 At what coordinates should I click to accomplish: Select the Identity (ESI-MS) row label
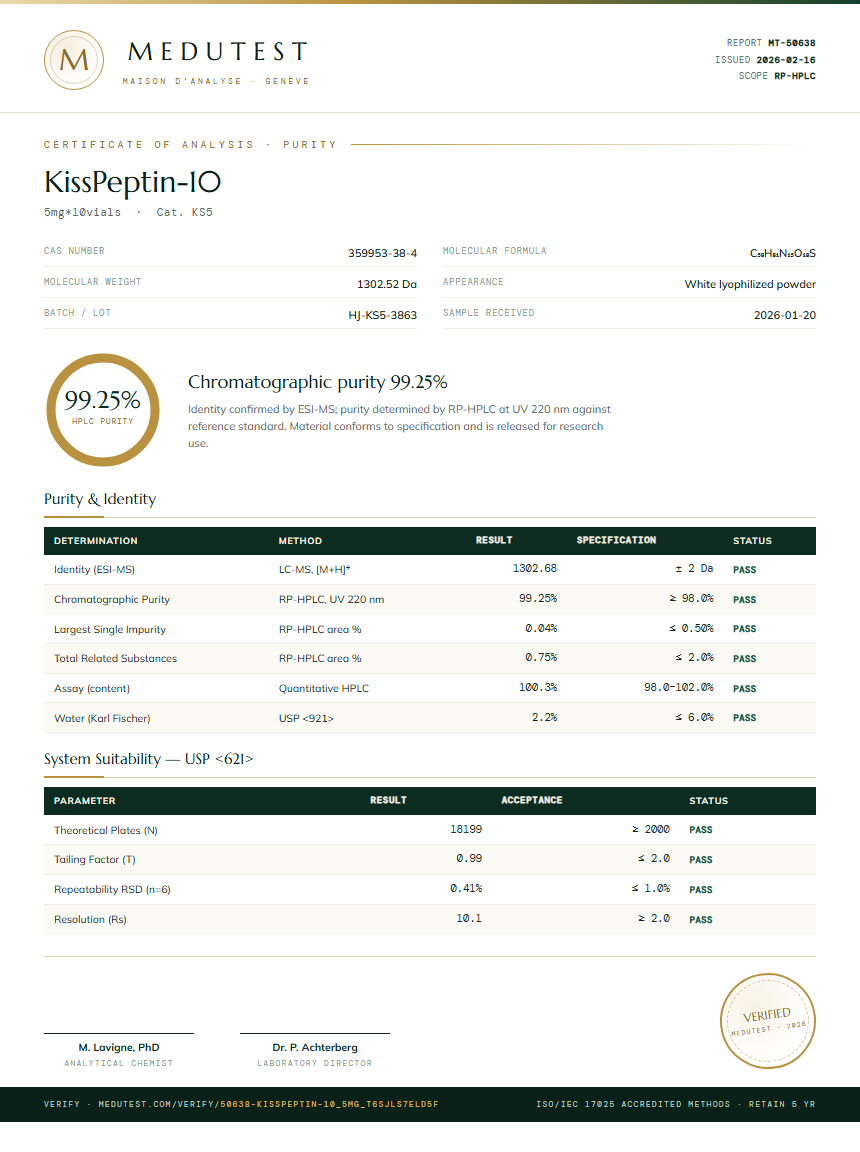point(94,569)
